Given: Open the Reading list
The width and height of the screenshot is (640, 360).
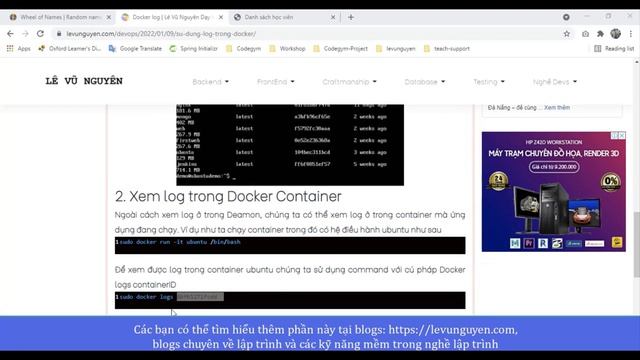Looking at the screenshot, I should click(x=614, y=49).
